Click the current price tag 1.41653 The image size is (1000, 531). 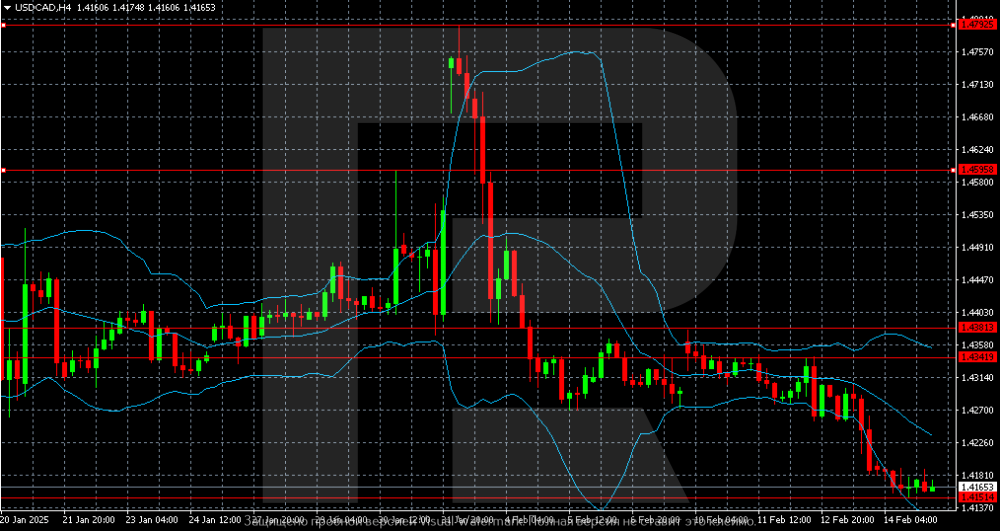tap(975, 486)
